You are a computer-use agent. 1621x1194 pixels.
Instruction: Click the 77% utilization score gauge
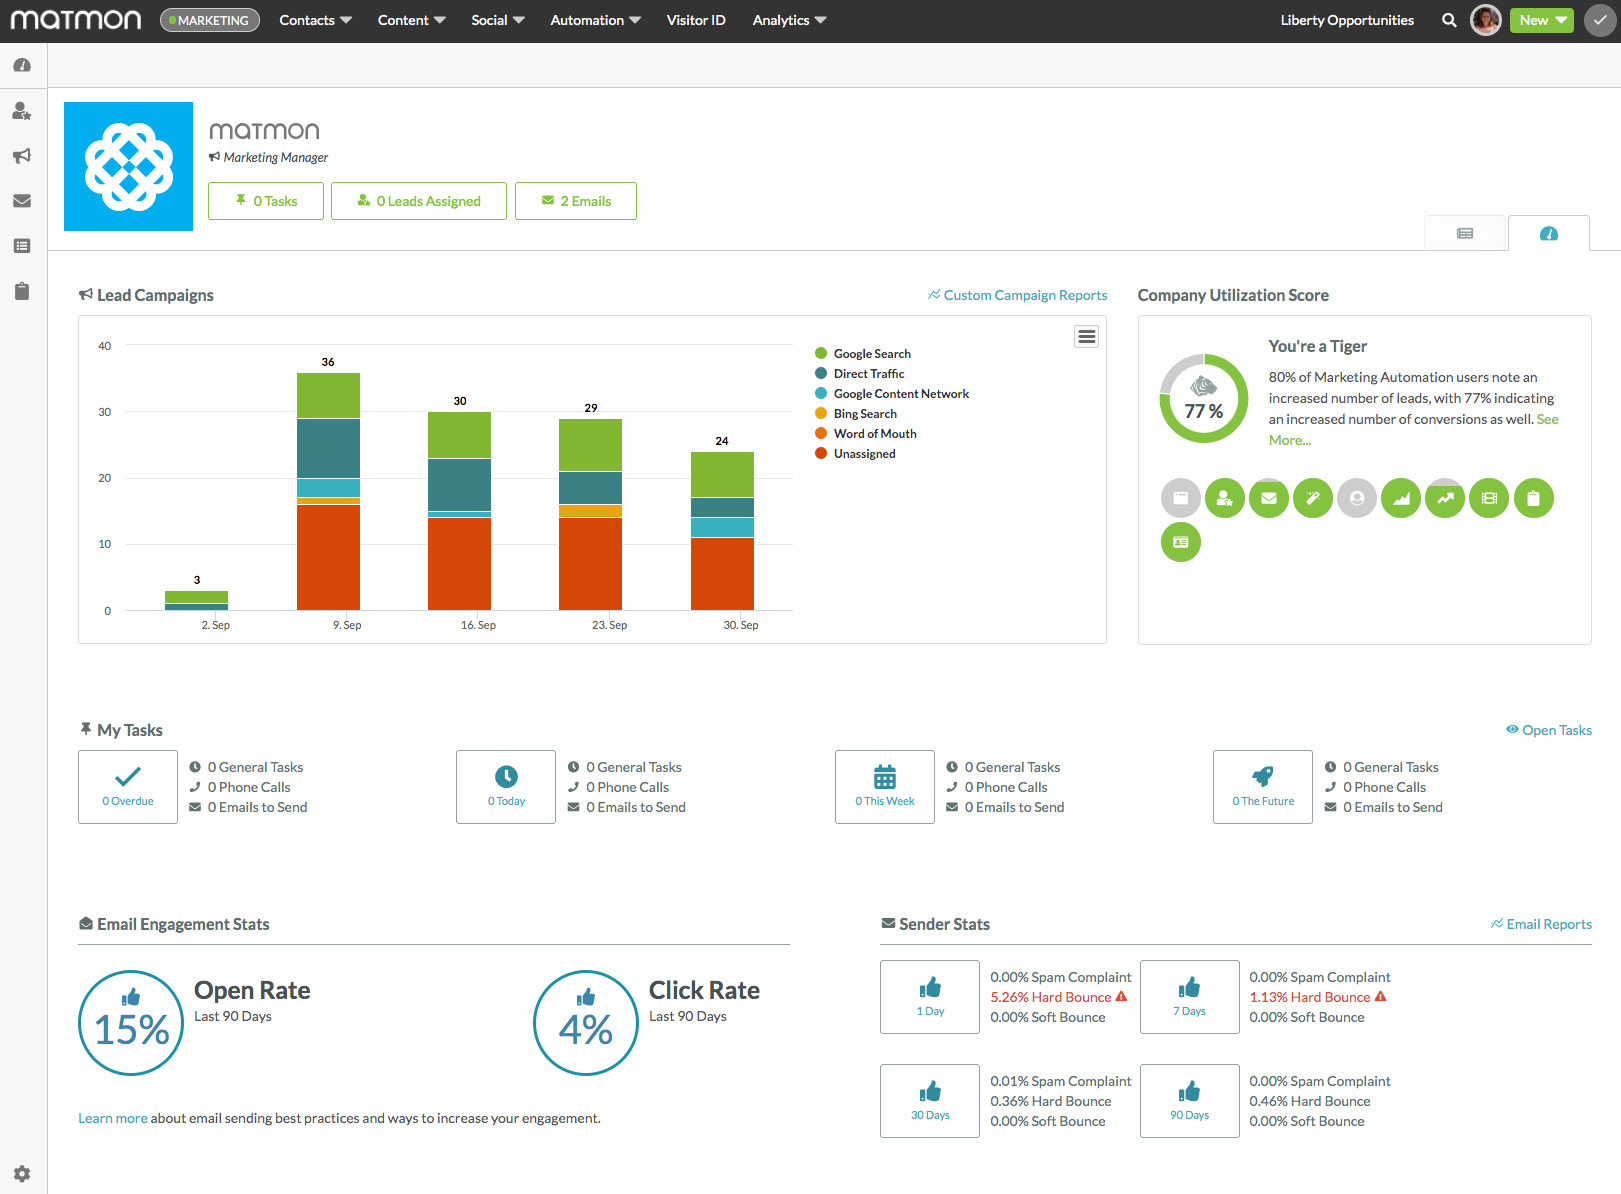click(1204, 398)
